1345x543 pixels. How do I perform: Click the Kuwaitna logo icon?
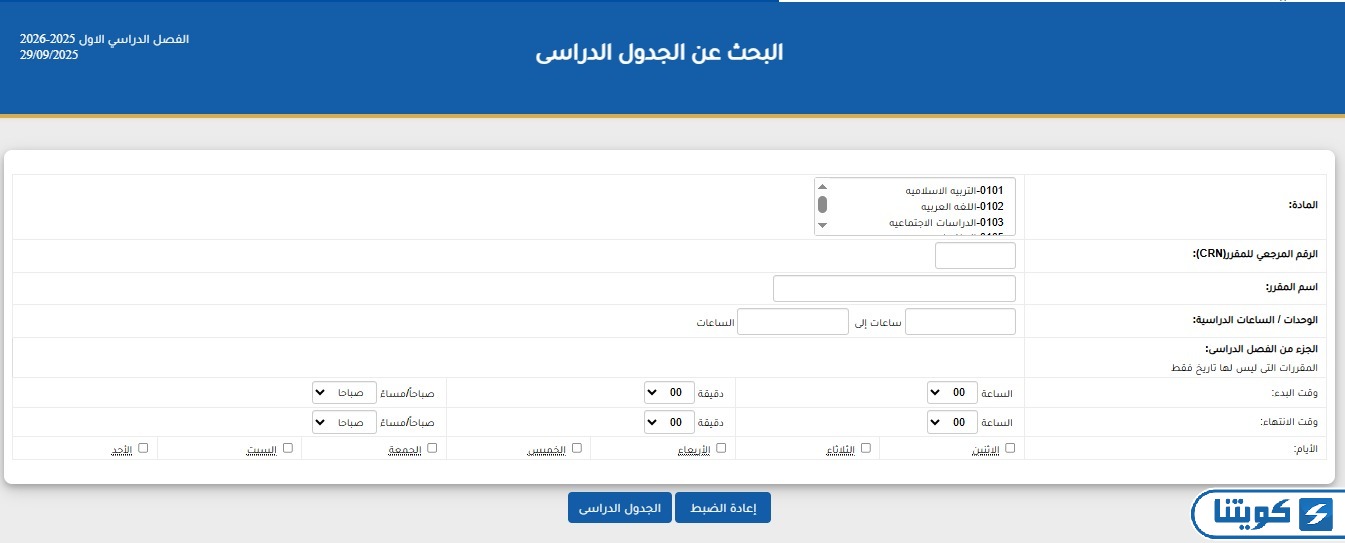click(1312, 516)
